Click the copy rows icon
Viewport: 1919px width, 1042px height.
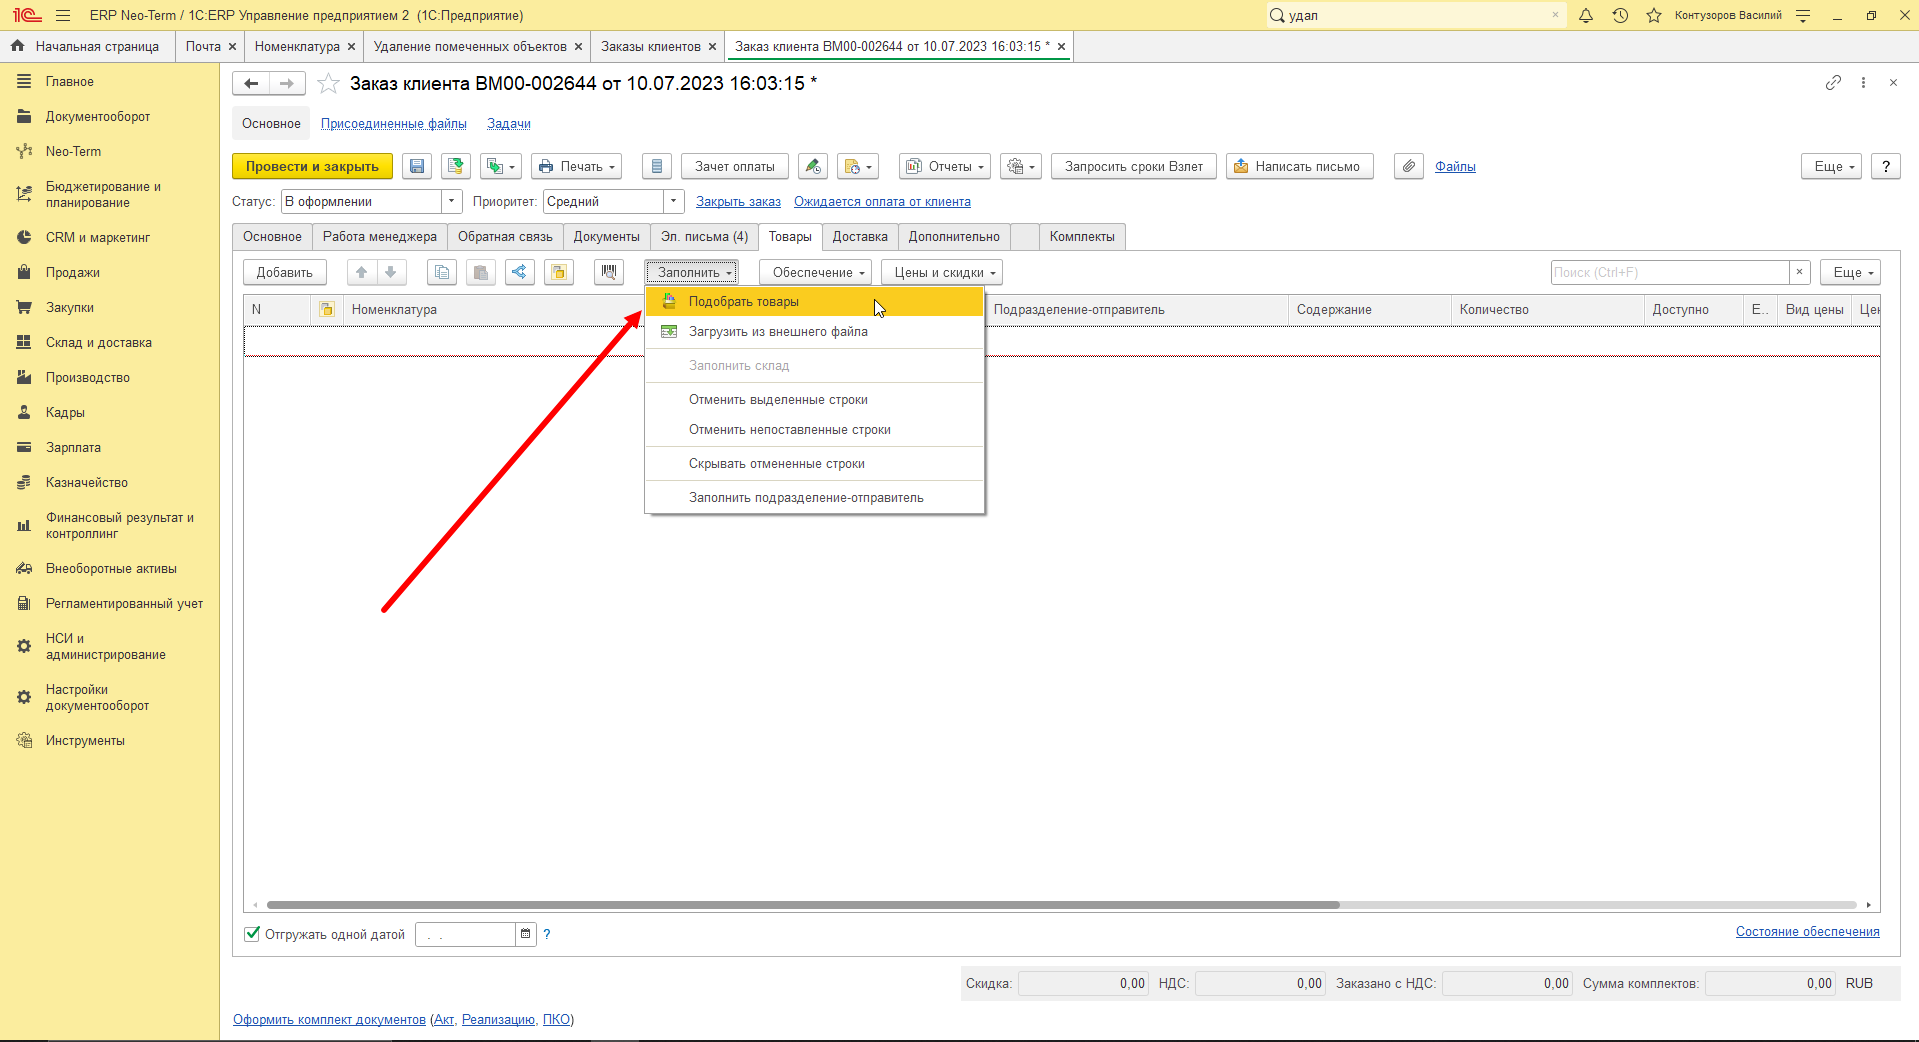tap(442, 272)
